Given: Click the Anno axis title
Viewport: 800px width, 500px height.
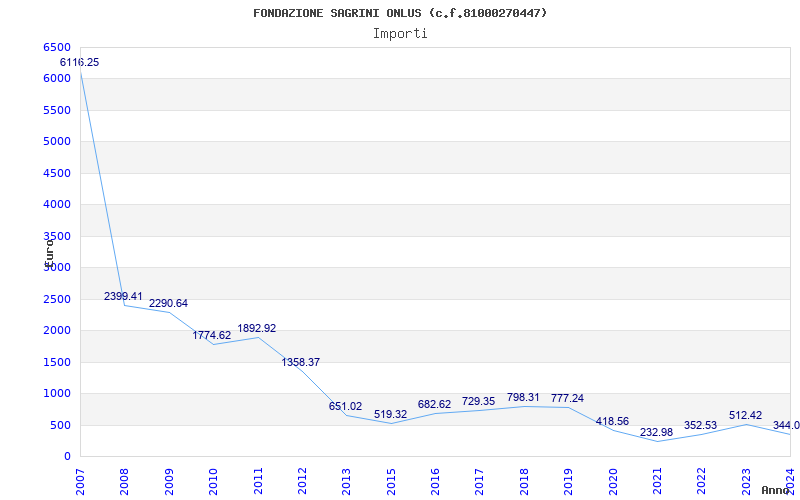Looking at the screenshot, I should [x=775, y=490].
